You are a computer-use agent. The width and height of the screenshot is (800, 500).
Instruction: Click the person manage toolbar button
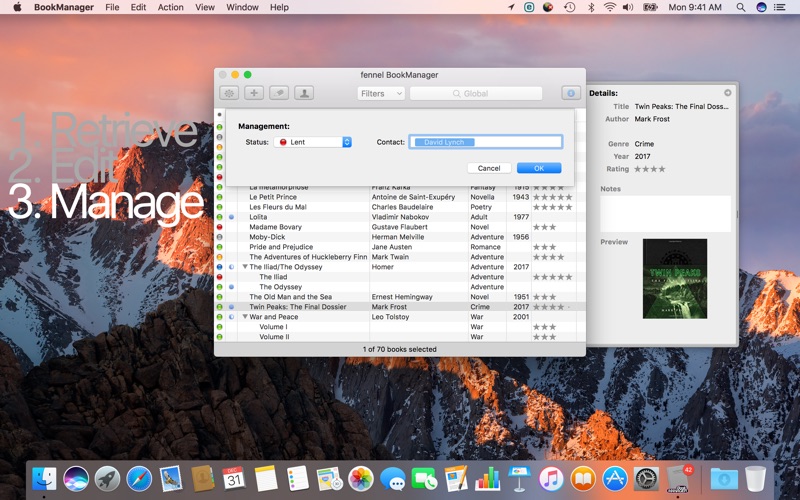[x=304, y=93]
